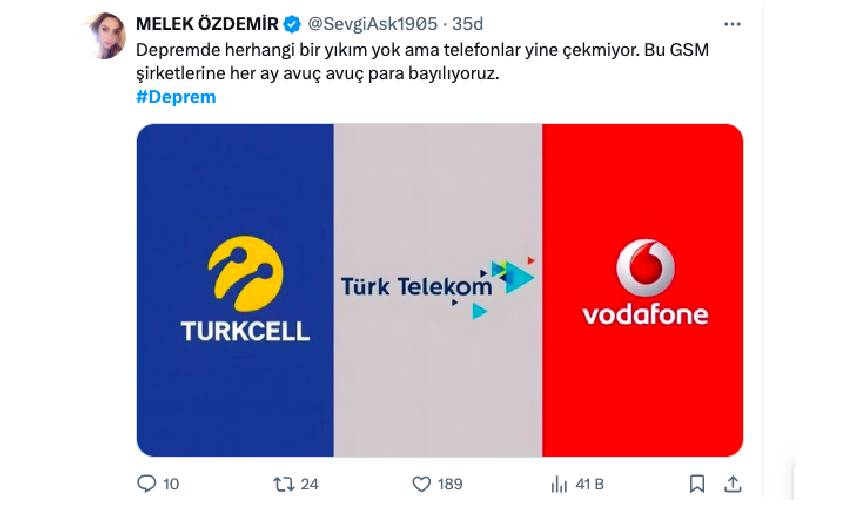Click the Turkcell logo in image
Viewport: 860px width, 505px height.
pos(245,289)
